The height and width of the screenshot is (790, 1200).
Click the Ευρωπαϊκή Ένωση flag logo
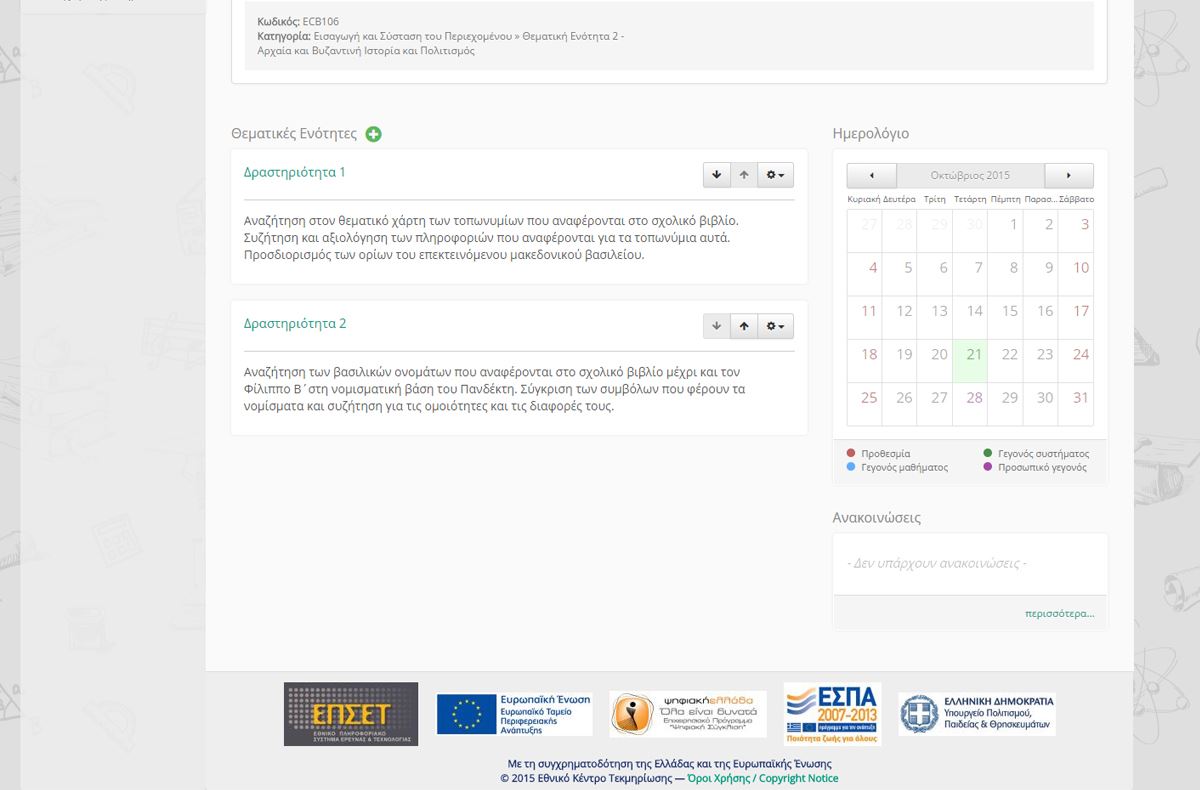(514, 714)
